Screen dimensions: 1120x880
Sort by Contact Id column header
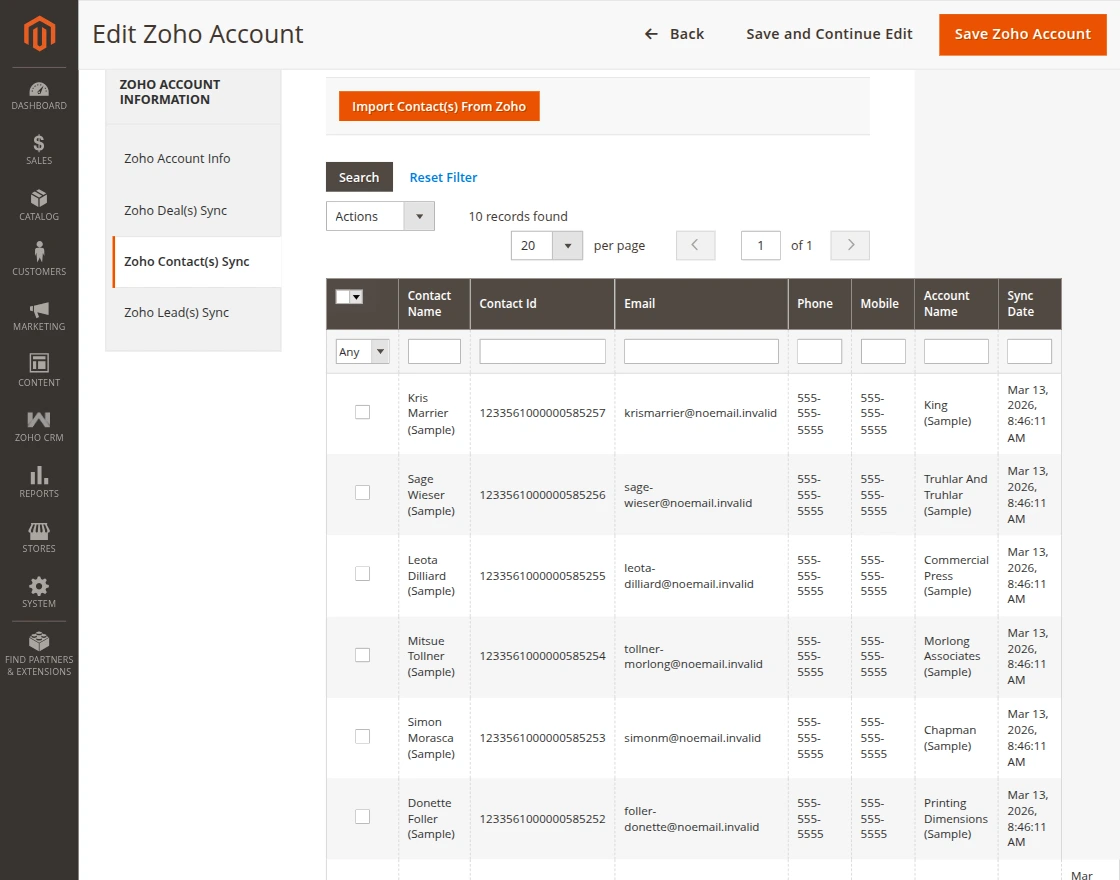[x=542, y=304]
